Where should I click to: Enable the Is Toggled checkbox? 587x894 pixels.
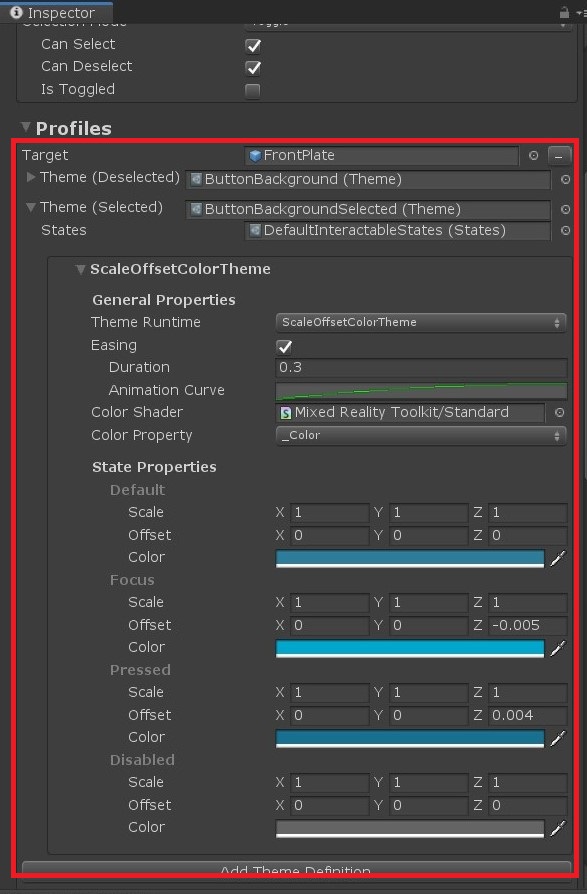(x=252, y=91)
